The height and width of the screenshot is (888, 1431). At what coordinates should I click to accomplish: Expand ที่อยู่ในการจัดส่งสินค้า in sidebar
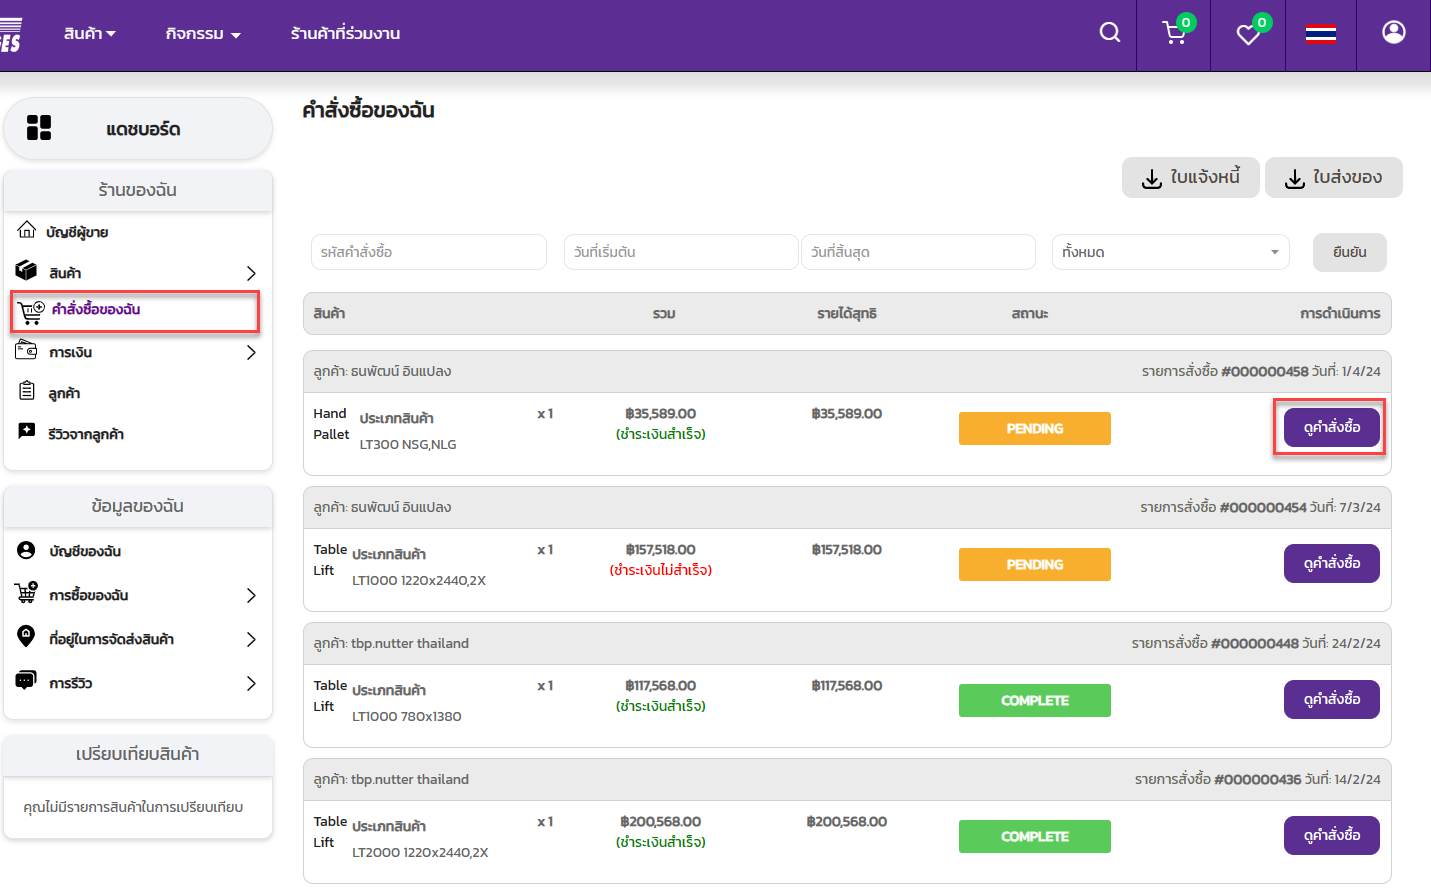[x=251, y=639]
